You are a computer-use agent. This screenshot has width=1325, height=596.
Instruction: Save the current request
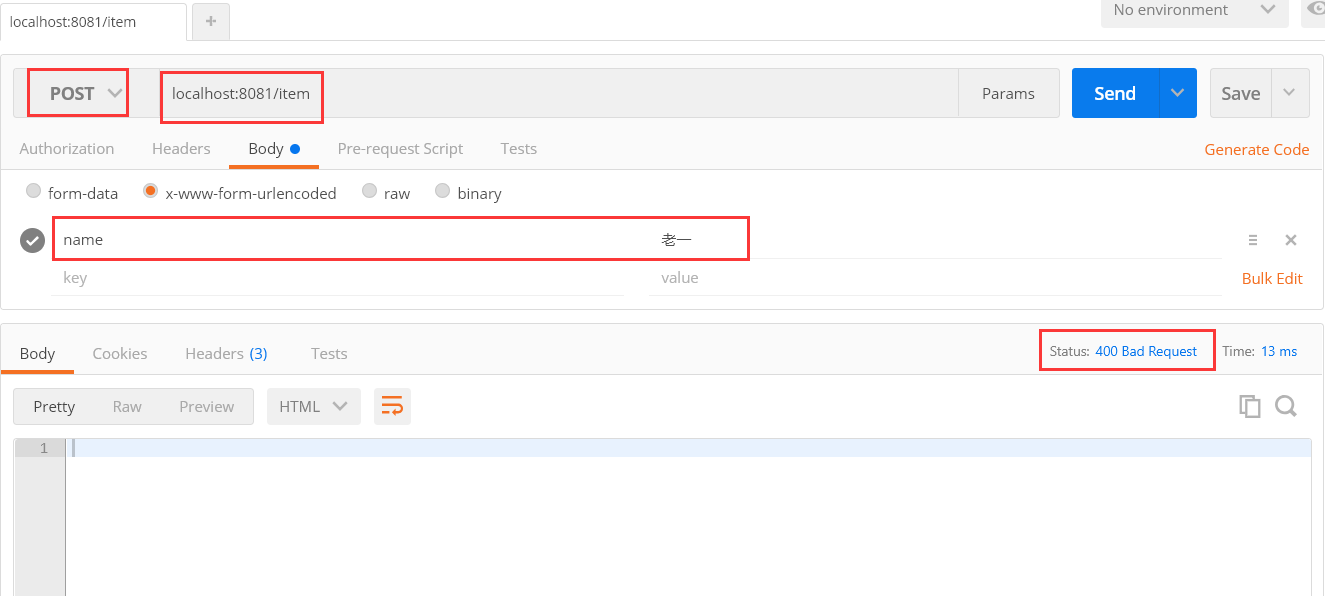pyautogui.click(x=1240, y=93)
